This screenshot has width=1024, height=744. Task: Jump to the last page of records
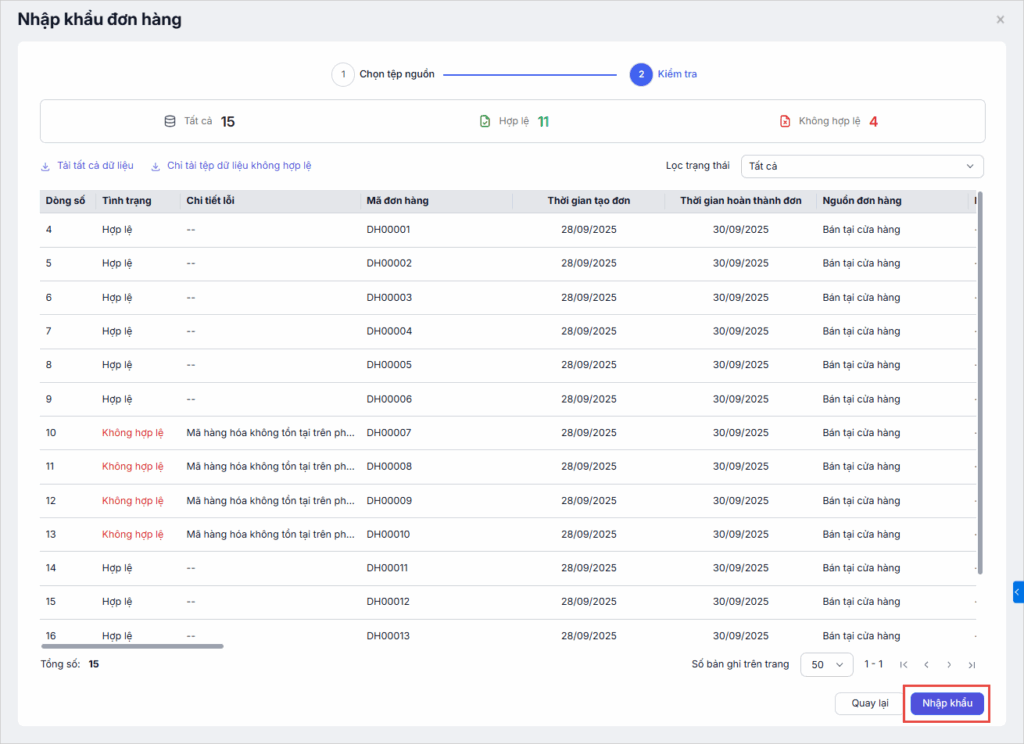pos(972,664)
